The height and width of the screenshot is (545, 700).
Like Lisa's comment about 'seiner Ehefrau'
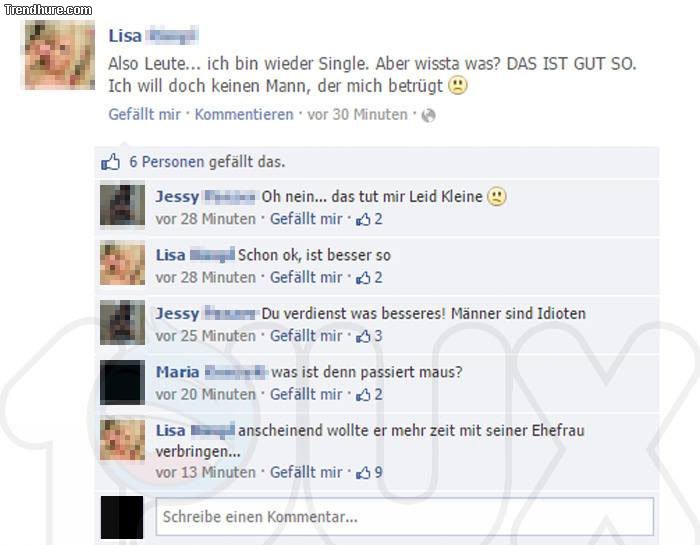(x=306, y=472)
